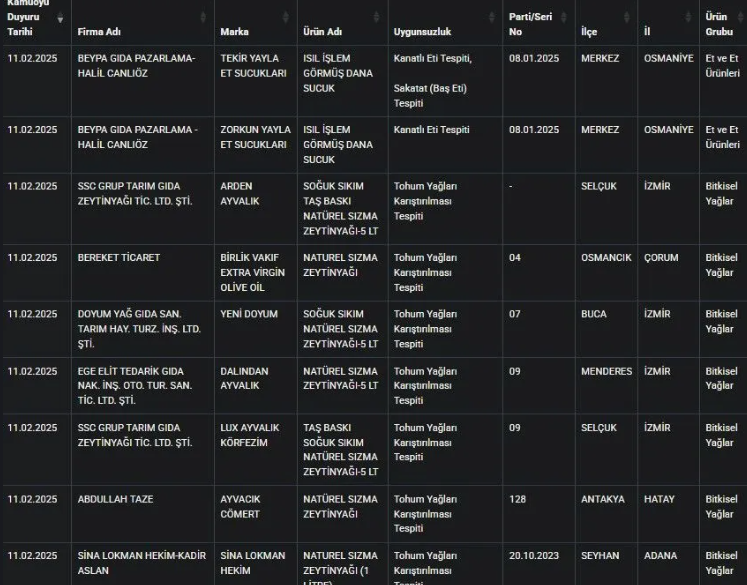The width and height of the screenshot is (747, 585).
Task: Click the ÇORUM province cell
Action: 661,257
